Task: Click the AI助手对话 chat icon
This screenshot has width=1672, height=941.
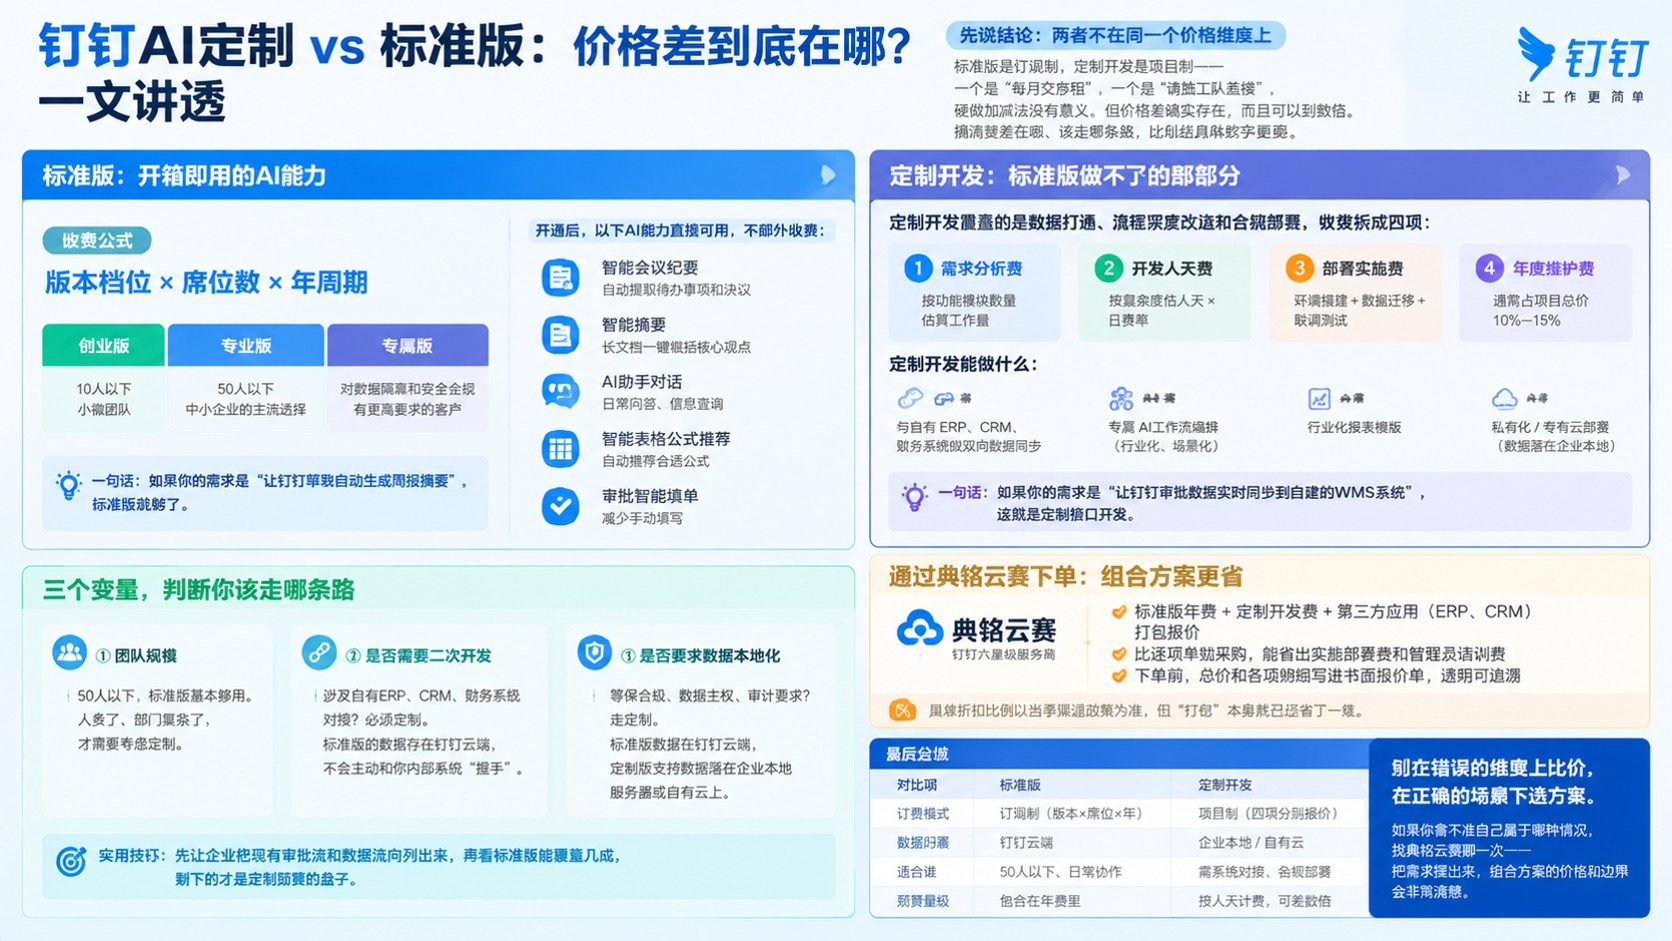Action: [560, 391]
